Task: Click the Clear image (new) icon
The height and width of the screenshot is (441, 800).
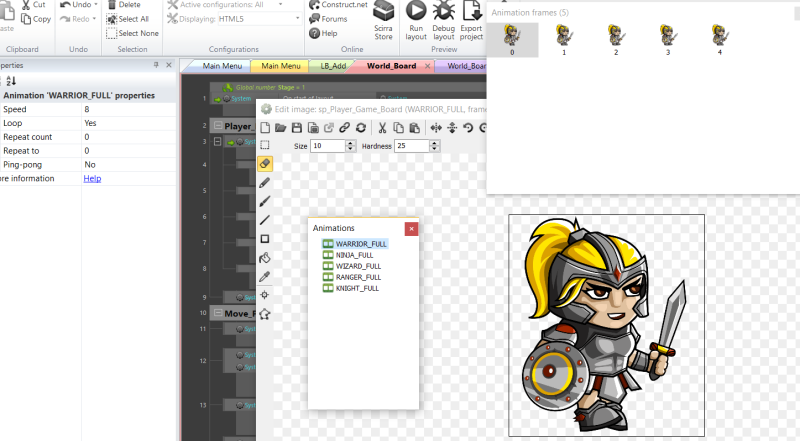Action: point(265,128)
